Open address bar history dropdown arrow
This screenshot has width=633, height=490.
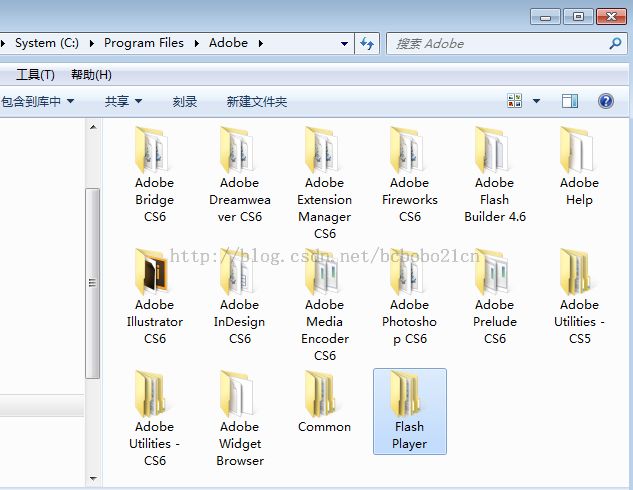344,44
